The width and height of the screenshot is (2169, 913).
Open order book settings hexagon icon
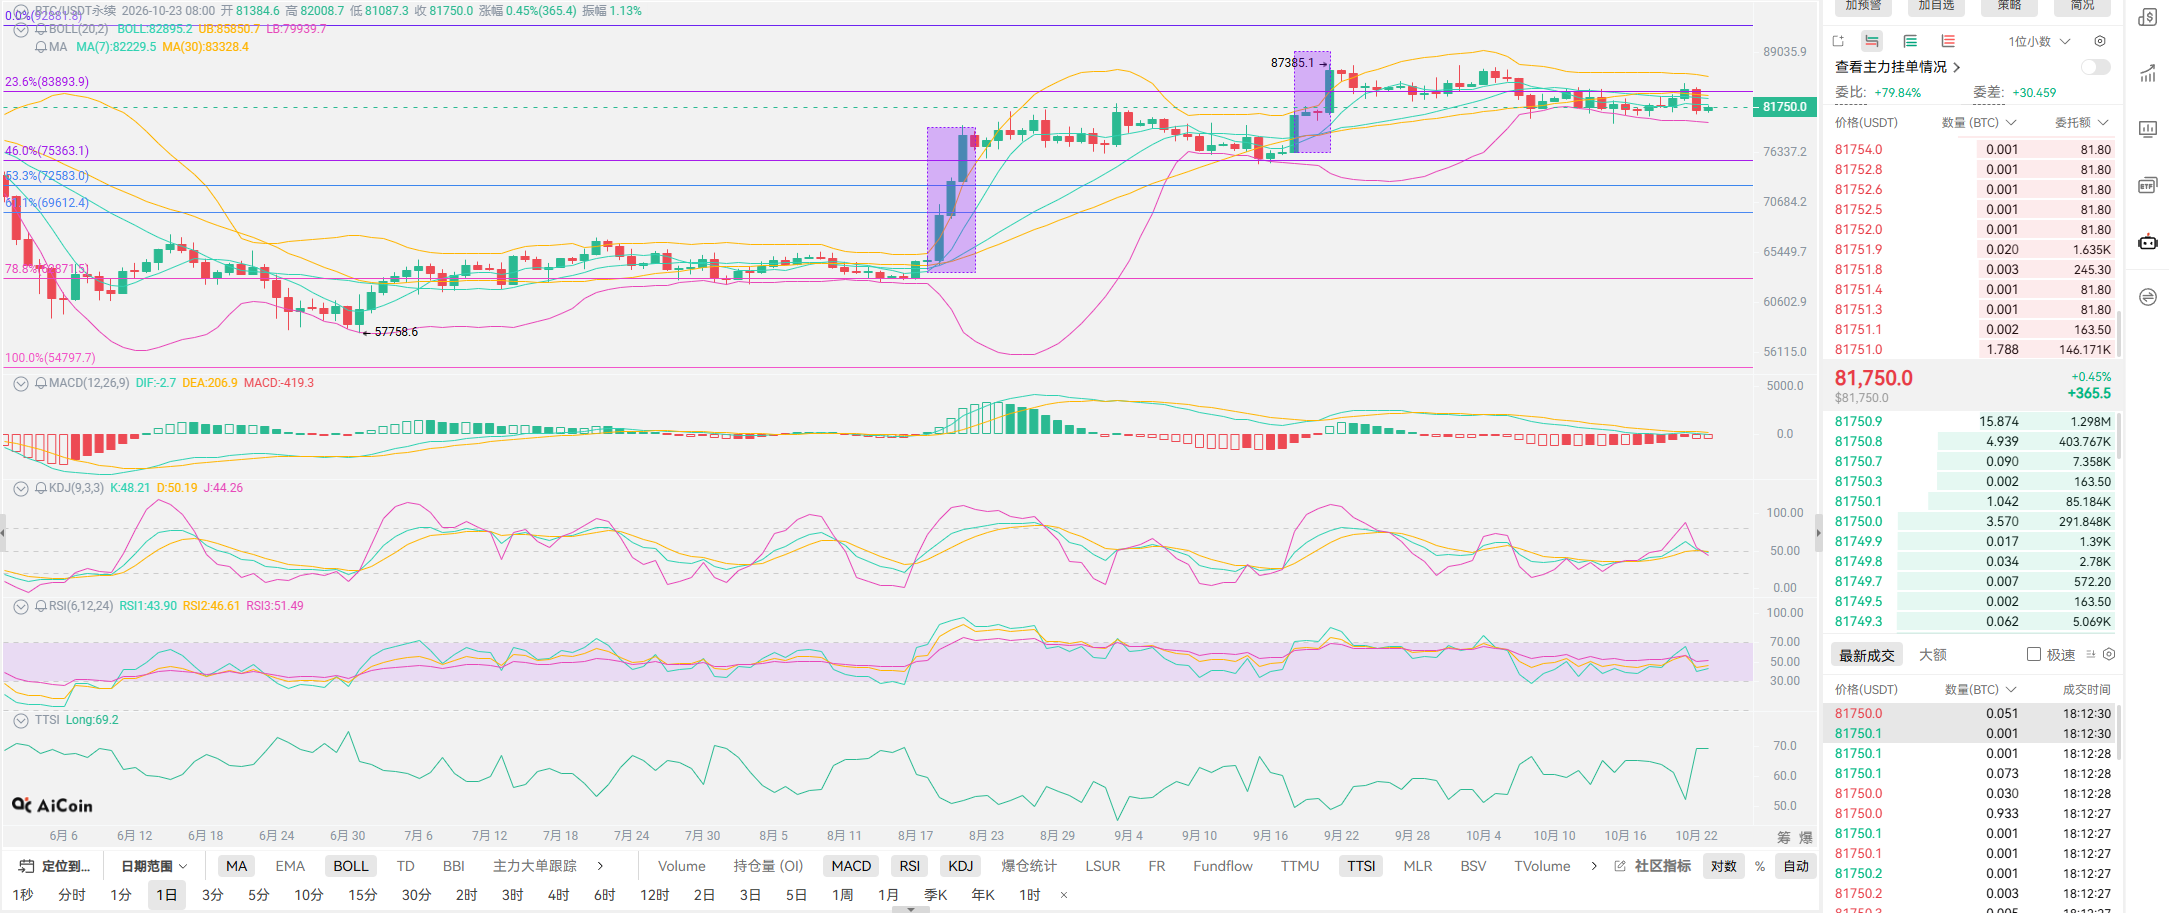(2100, 41)
